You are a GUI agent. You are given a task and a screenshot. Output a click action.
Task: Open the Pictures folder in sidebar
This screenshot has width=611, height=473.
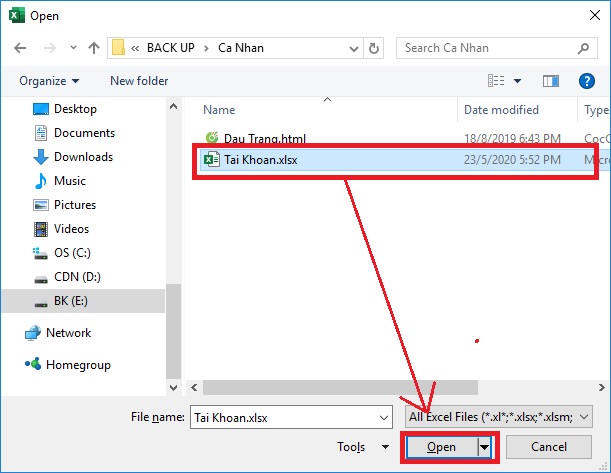(75, 205)
